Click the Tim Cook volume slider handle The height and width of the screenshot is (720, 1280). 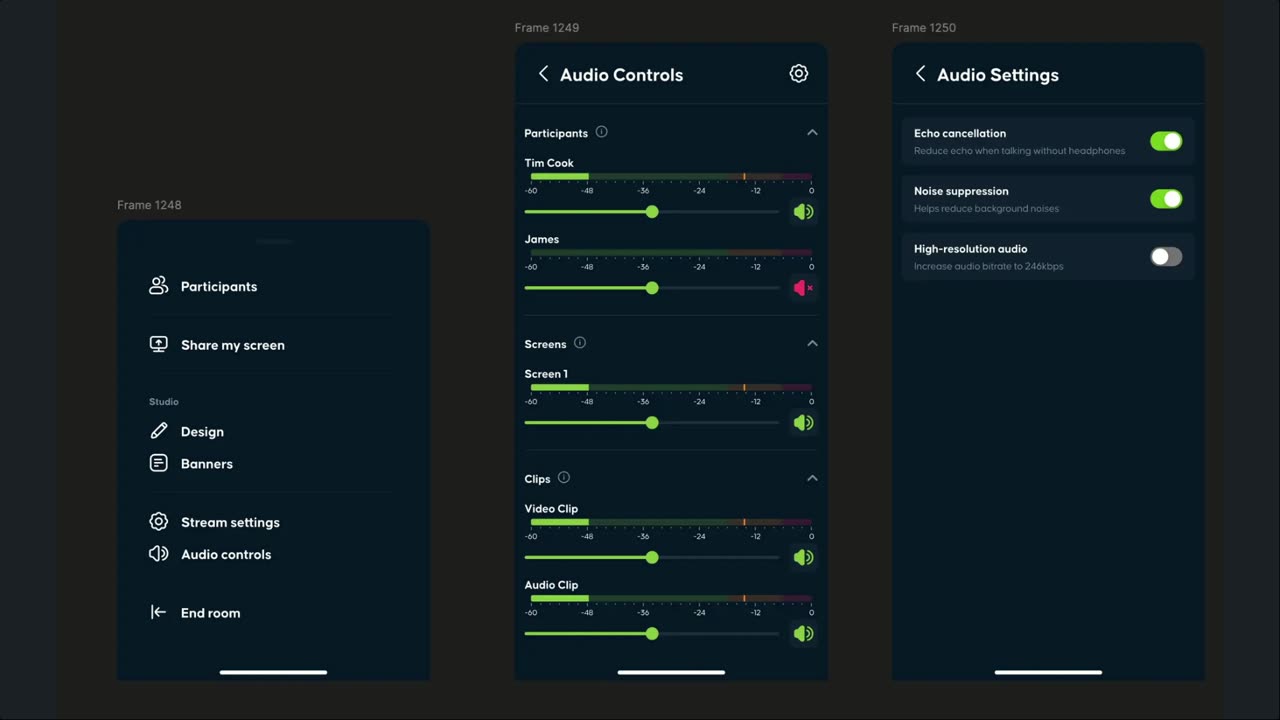(652, 212)
